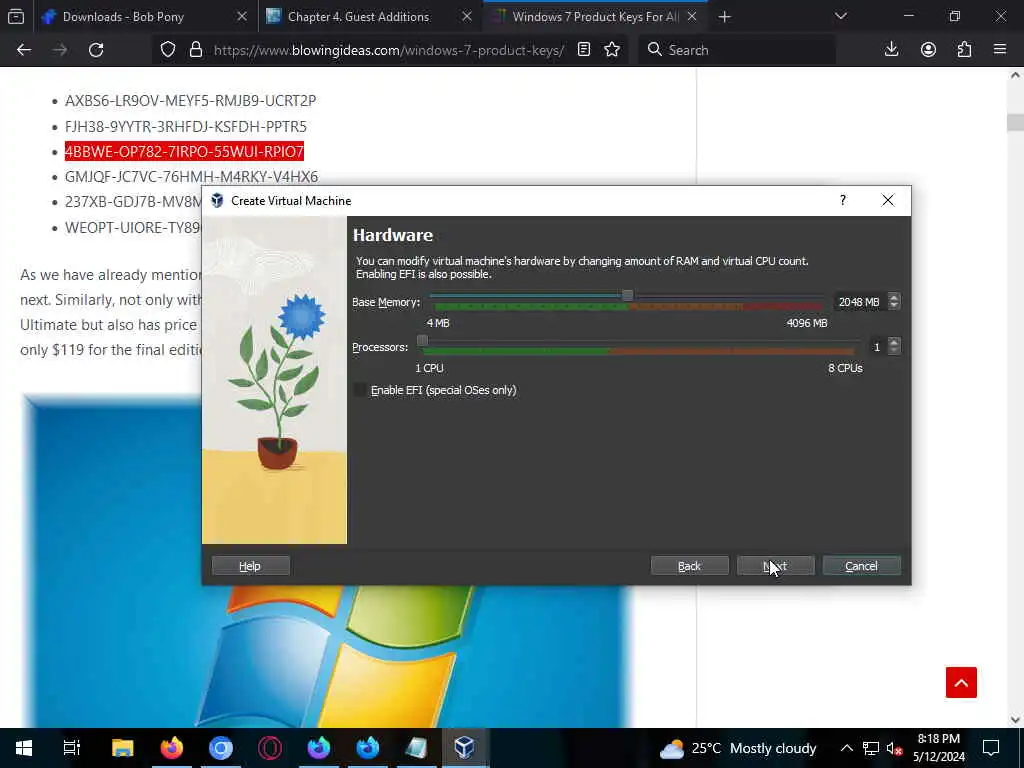
Task: Click the site padlock icon
Action: (x=195, y=50)
